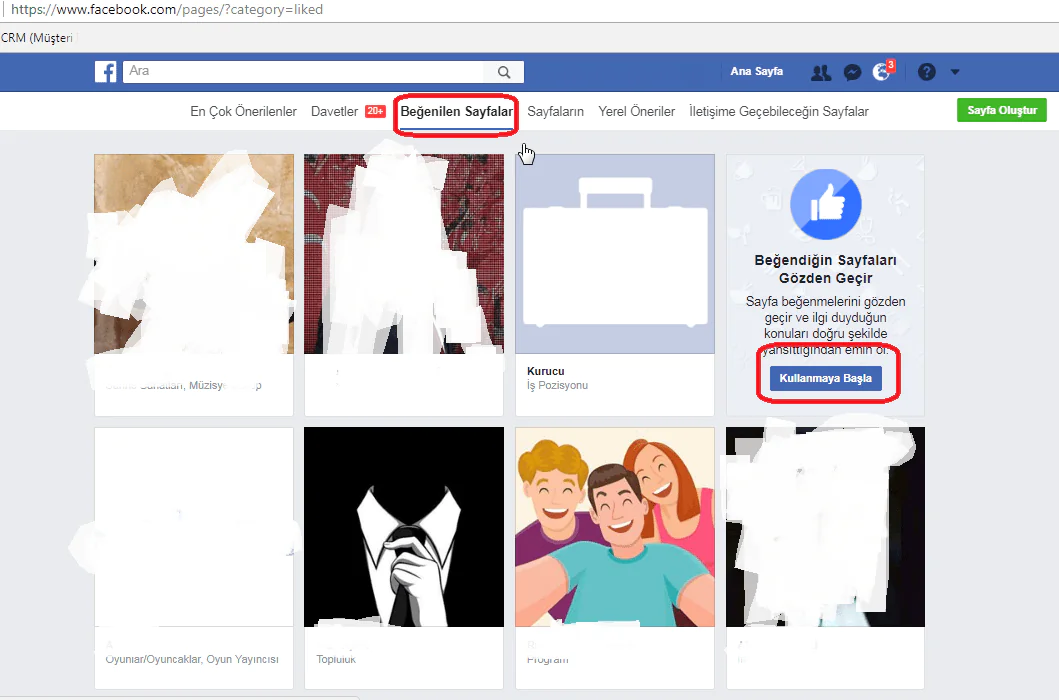
Task: Open the Kurucu page thumbnail
Action: [614, 253]
